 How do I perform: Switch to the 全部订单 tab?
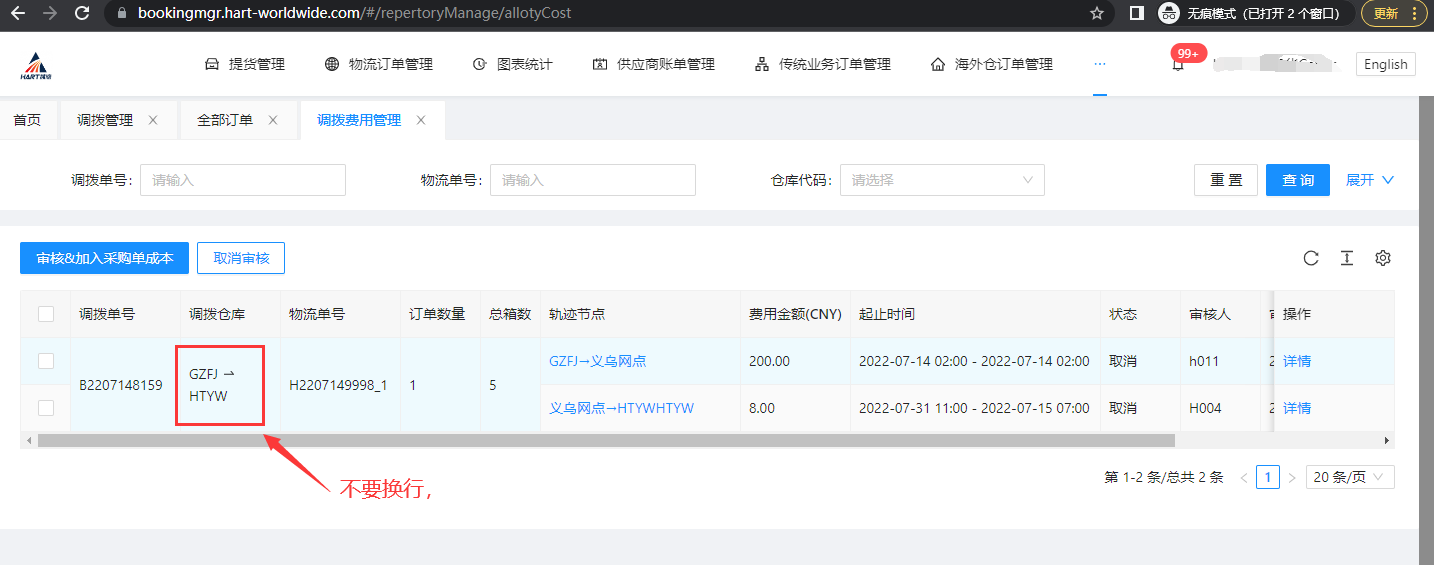click(225, 120)
